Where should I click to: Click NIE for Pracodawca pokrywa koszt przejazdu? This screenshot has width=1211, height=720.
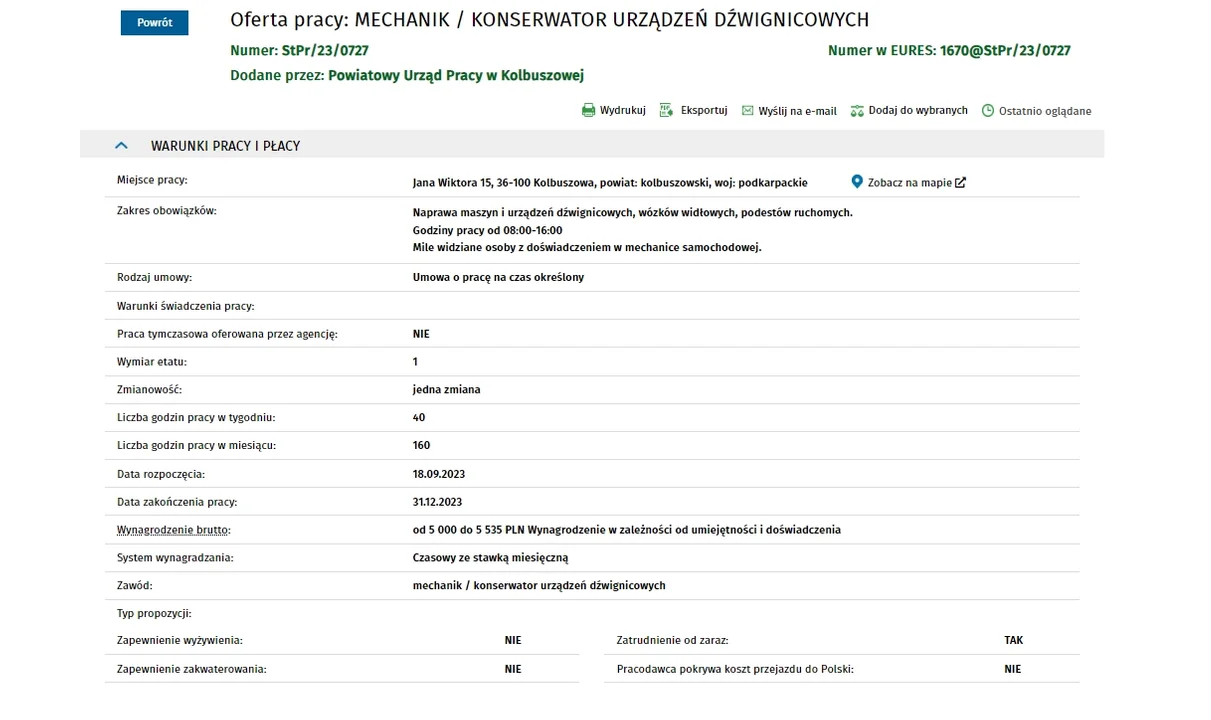[x=1013, y=669]
